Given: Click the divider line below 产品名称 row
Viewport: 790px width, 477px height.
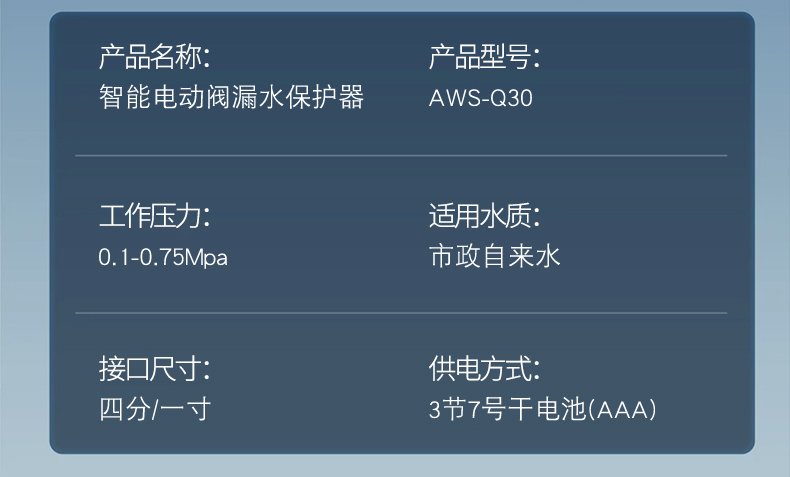Looking at the screenshot, I should 401,156.
